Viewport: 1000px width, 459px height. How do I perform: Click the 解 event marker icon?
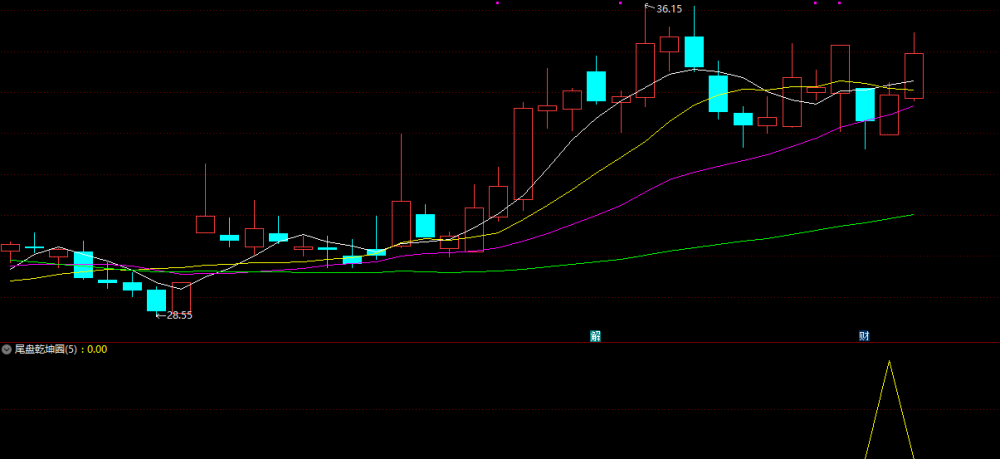click(596, 337)
